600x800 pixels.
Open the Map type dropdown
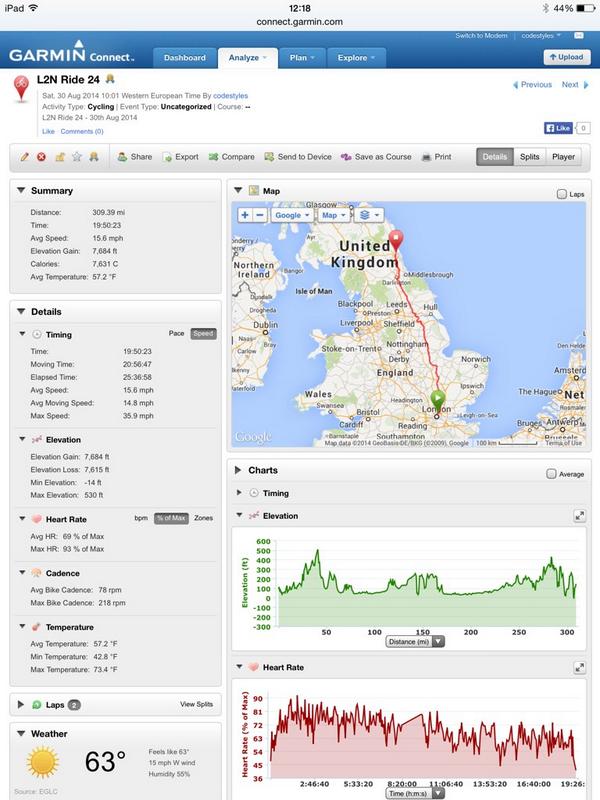point(334,215)
